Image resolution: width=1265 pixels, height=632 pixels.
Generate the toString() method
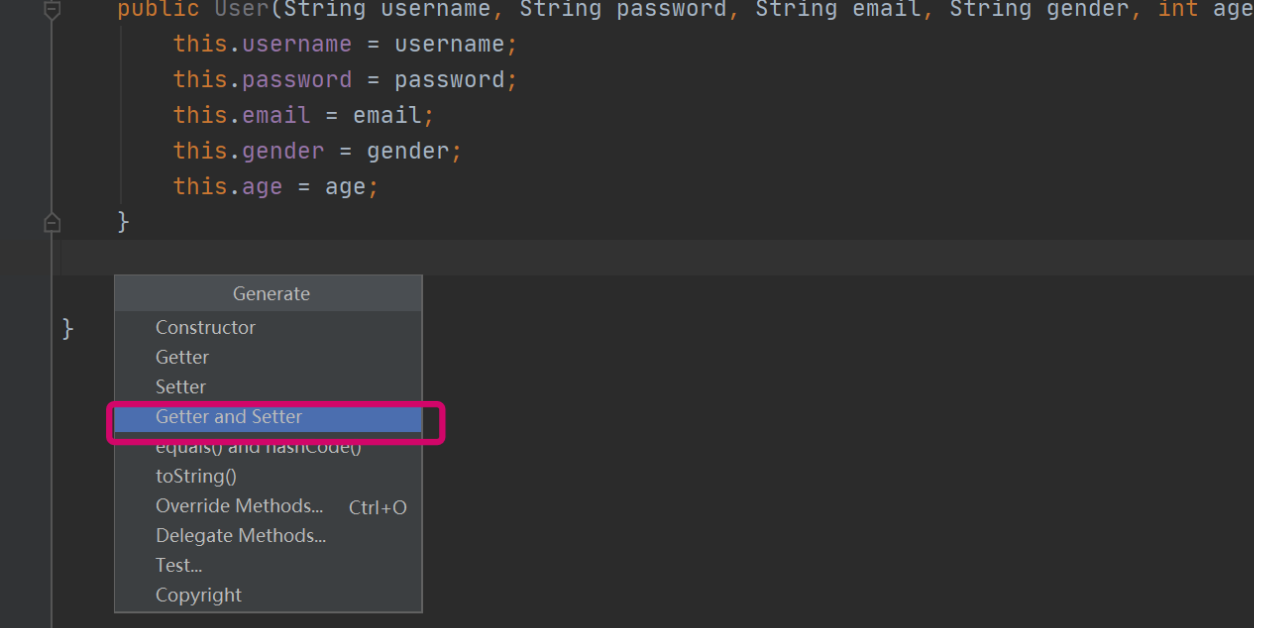[196, 476]
